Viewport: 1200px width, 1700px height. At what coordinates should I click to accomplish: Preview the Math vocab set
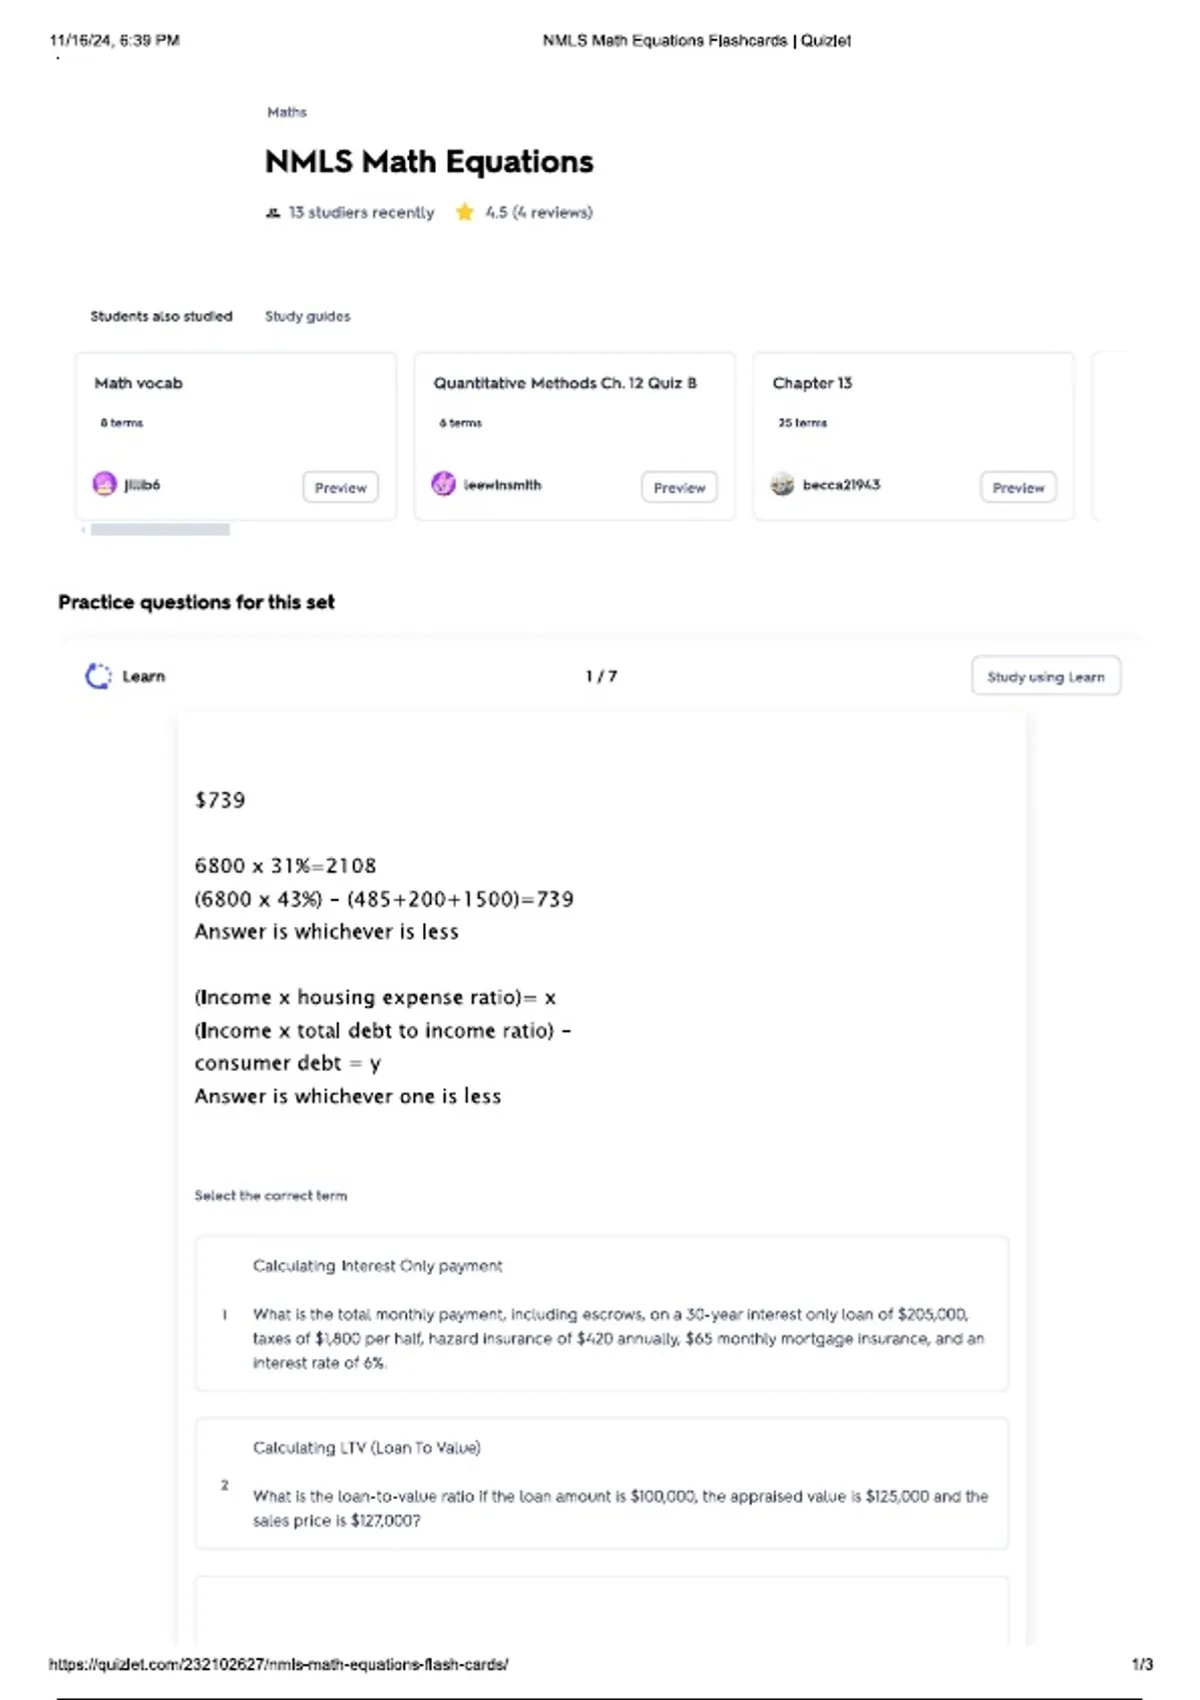(340, 488)
